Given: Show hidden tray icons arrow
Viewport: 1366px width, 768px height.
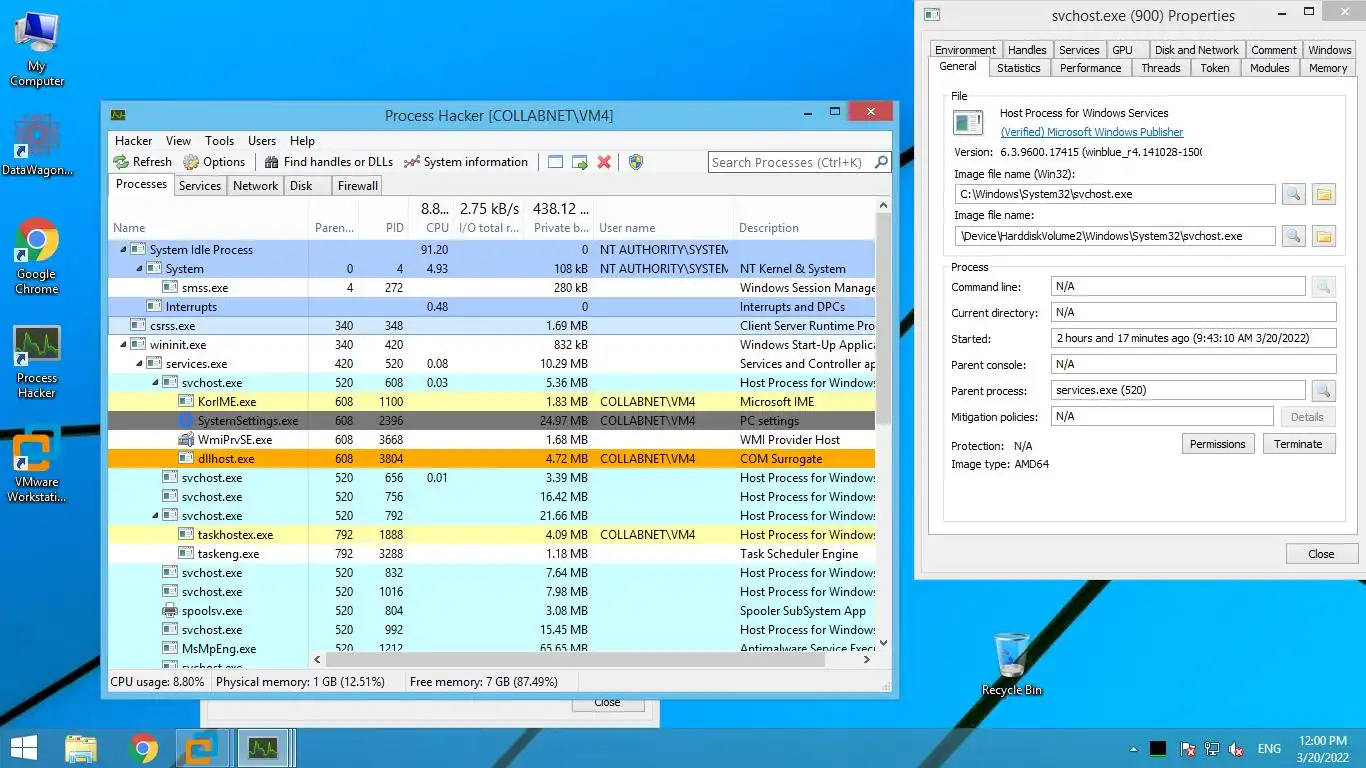Looking at the screenshot, I should pyautogui.click(x=1133, y=748).
